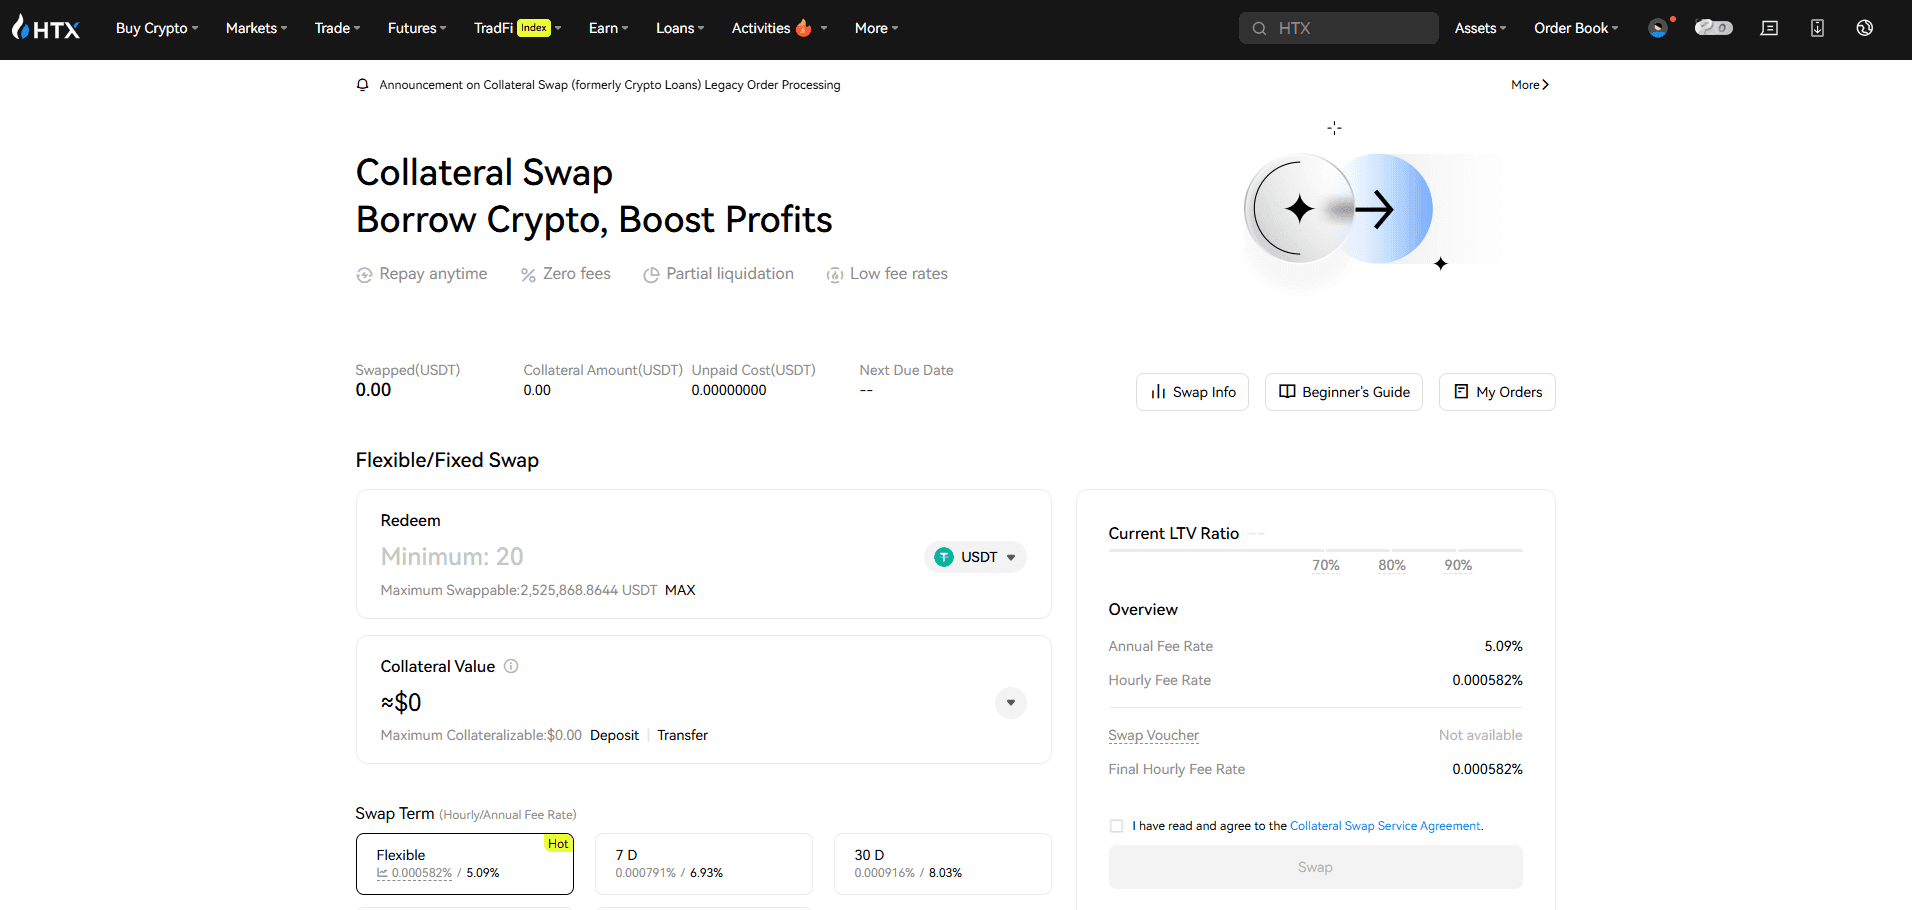Click the app download icon

click(x=1817, y=28)
